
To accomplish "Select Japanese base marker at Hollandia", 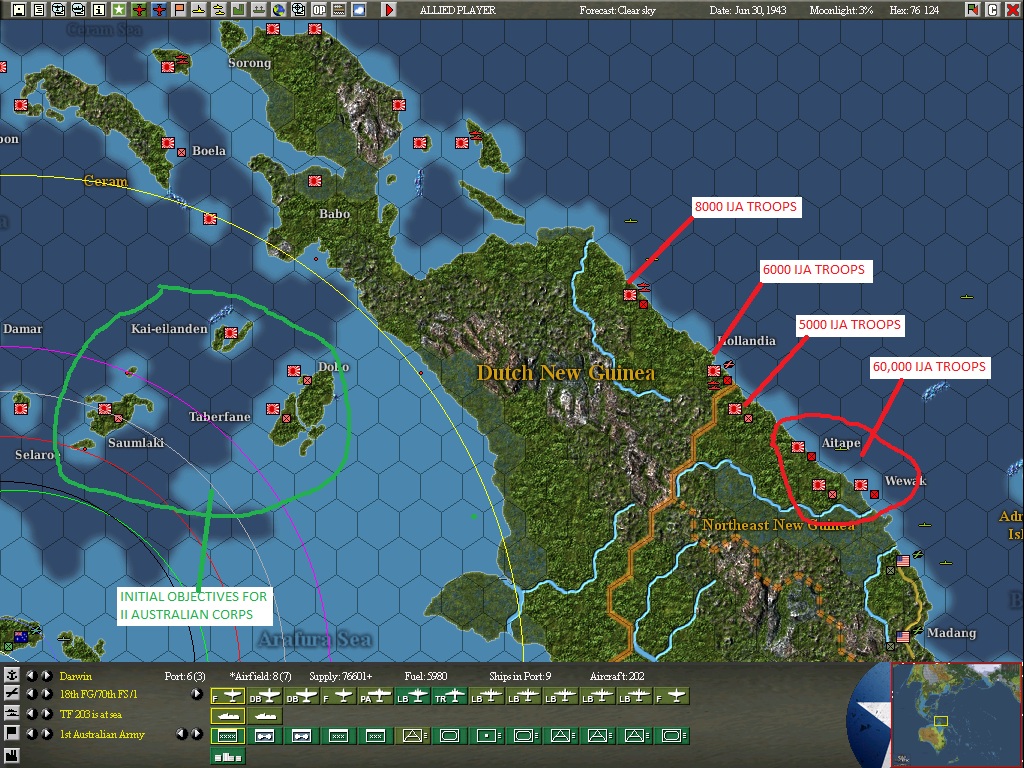I will 714,371.
